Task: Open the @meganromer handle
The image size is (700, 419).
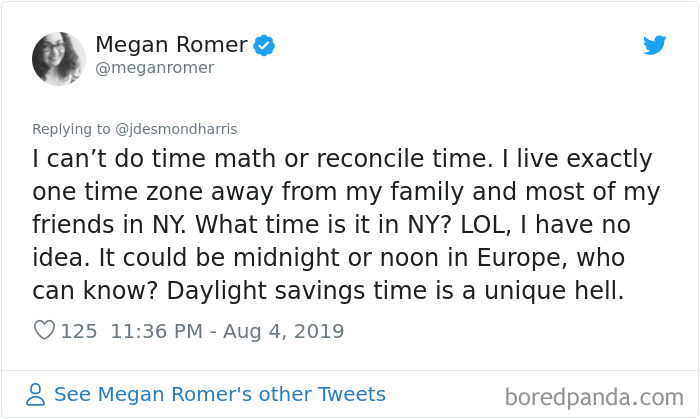Action: [154, 68]
